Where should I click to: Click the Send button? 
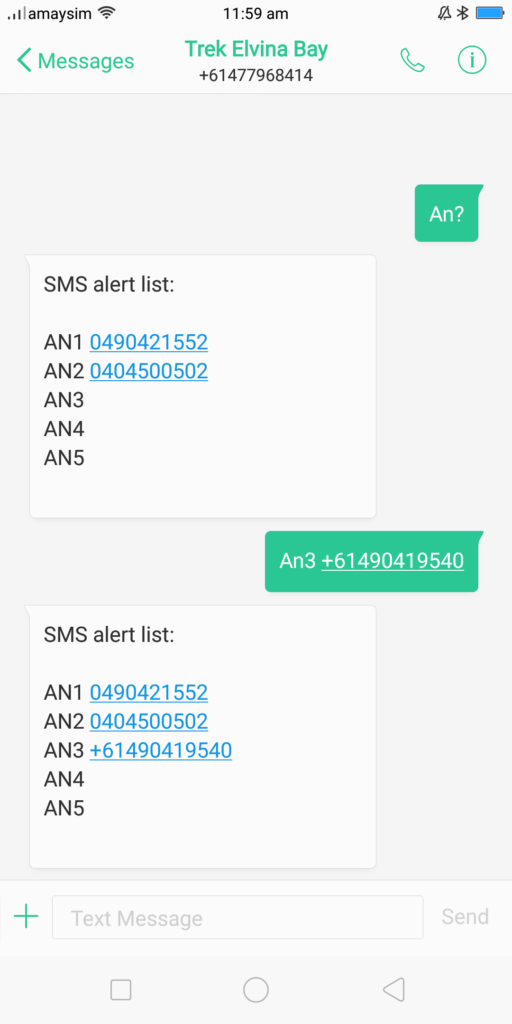[x=465, y=916]
